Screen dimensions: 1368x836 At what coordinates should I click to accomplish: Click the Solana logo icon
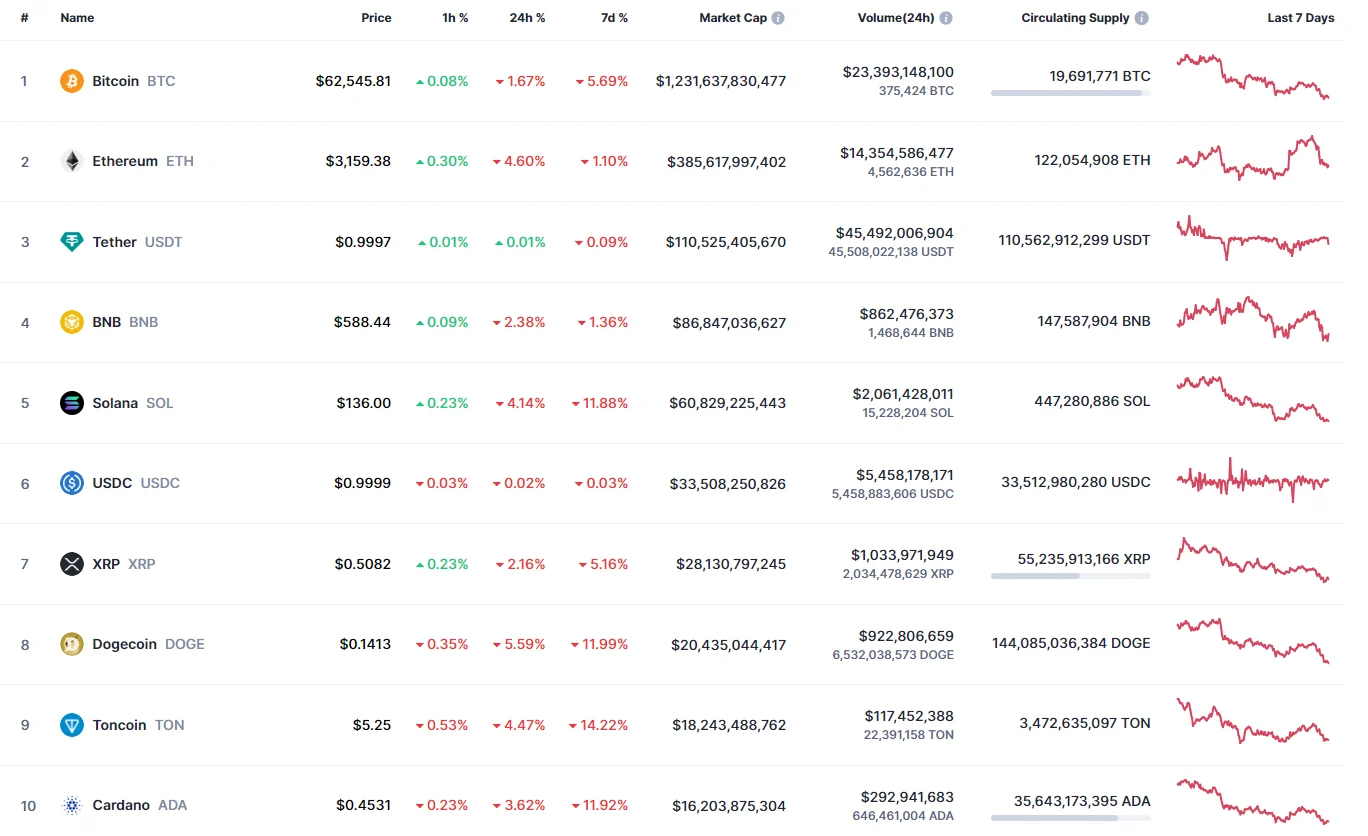click(x=72, y=403)
